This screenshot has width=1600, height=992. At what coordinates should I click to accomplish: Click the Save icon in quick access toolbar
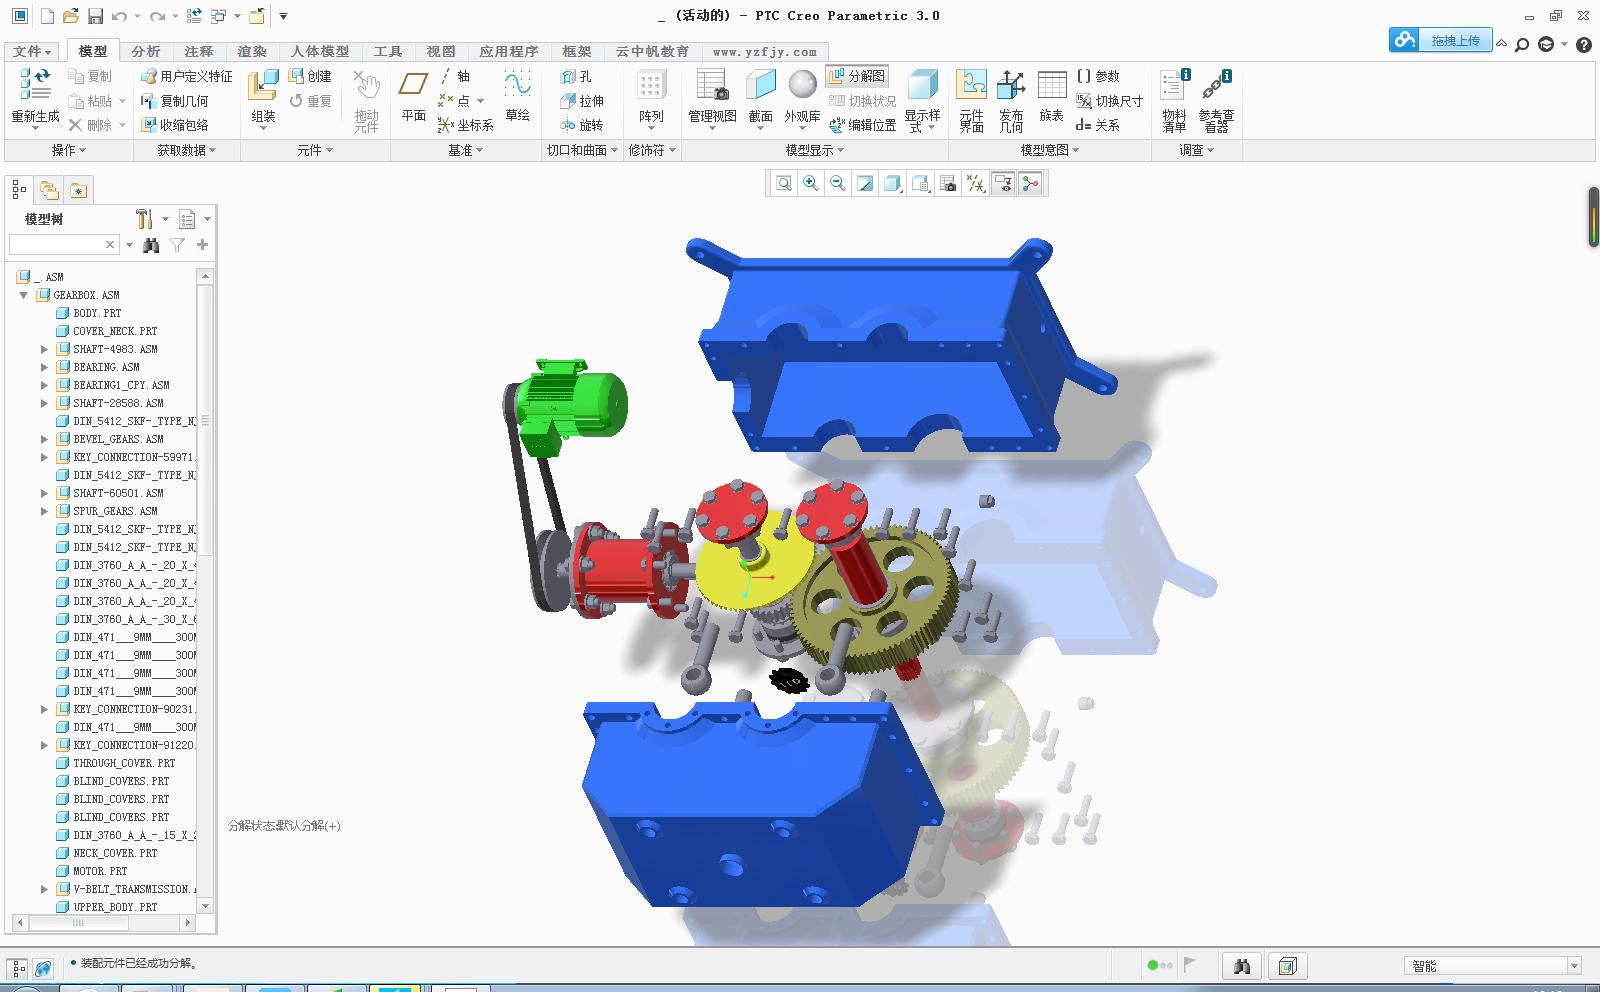[x=95, y=16]
